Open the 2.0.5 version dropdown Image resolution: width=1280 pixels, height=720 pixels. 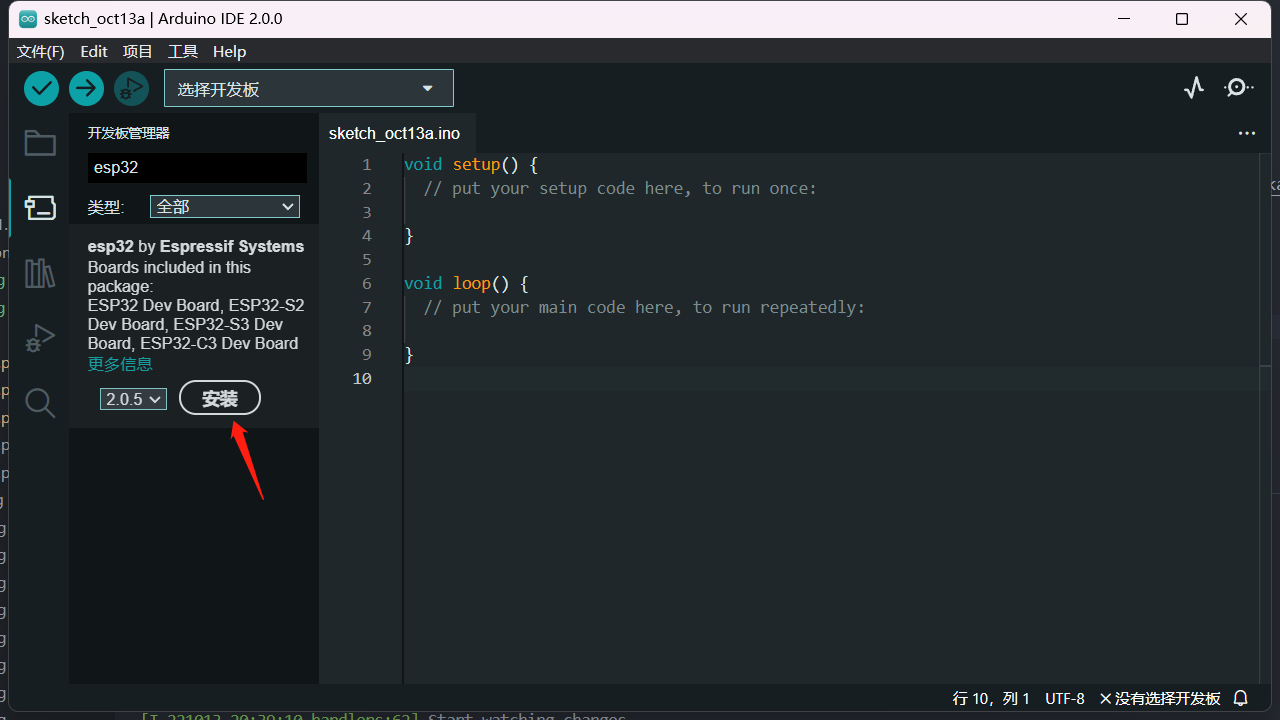(133, 399)
